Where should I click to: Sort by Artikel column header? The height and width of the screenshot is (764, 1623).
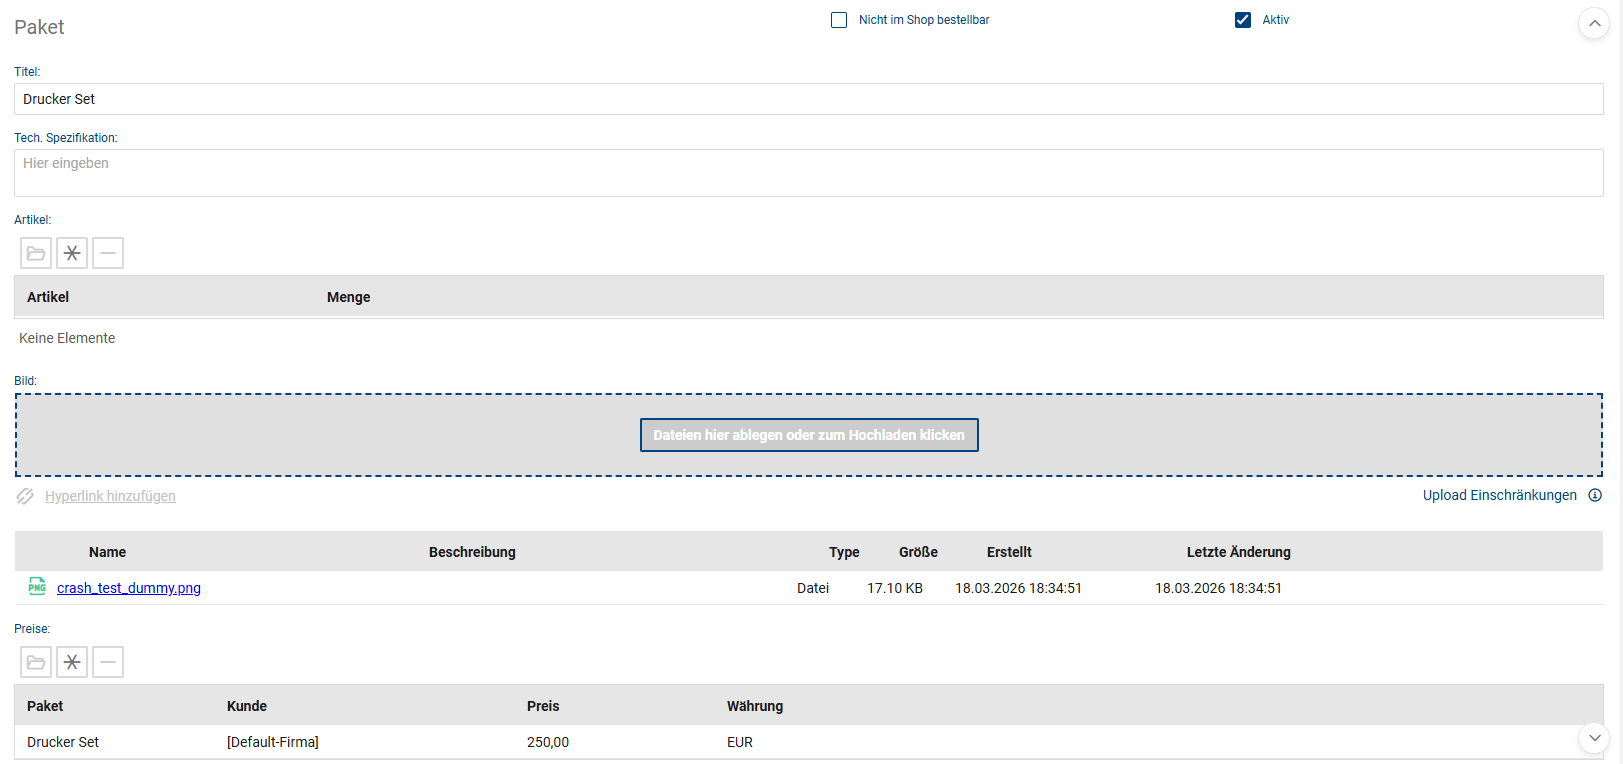[x=48, y=297]
